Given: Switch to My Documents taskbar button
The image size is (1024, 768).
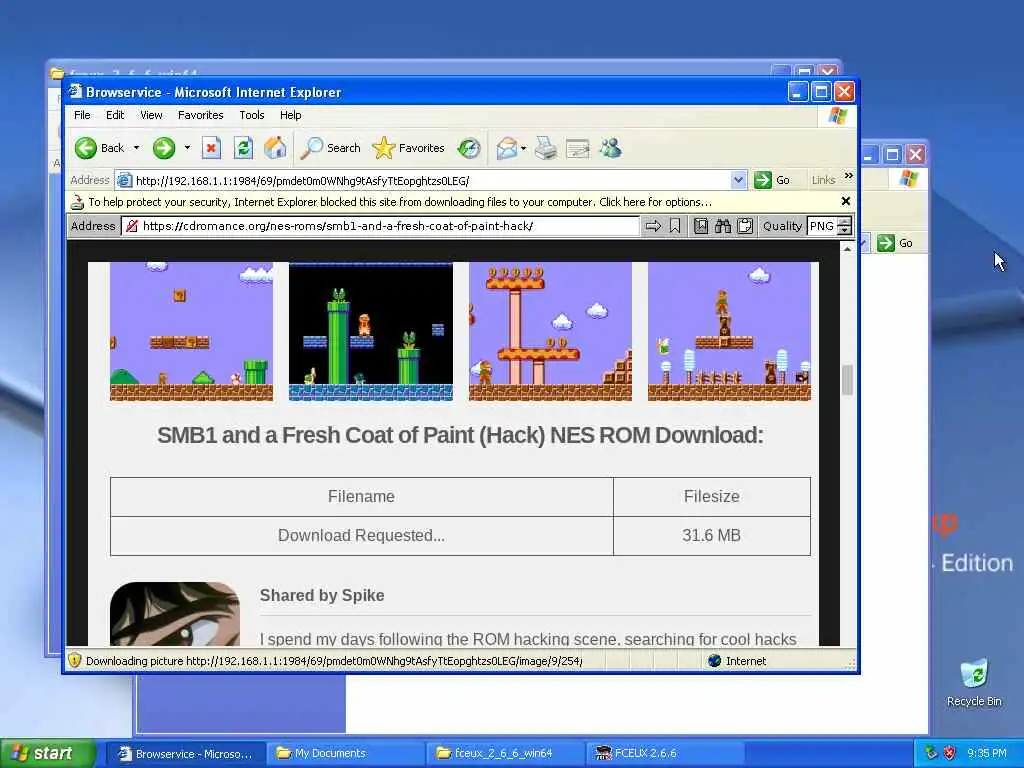Looking at the screenshot, I should tap(346, 754).
